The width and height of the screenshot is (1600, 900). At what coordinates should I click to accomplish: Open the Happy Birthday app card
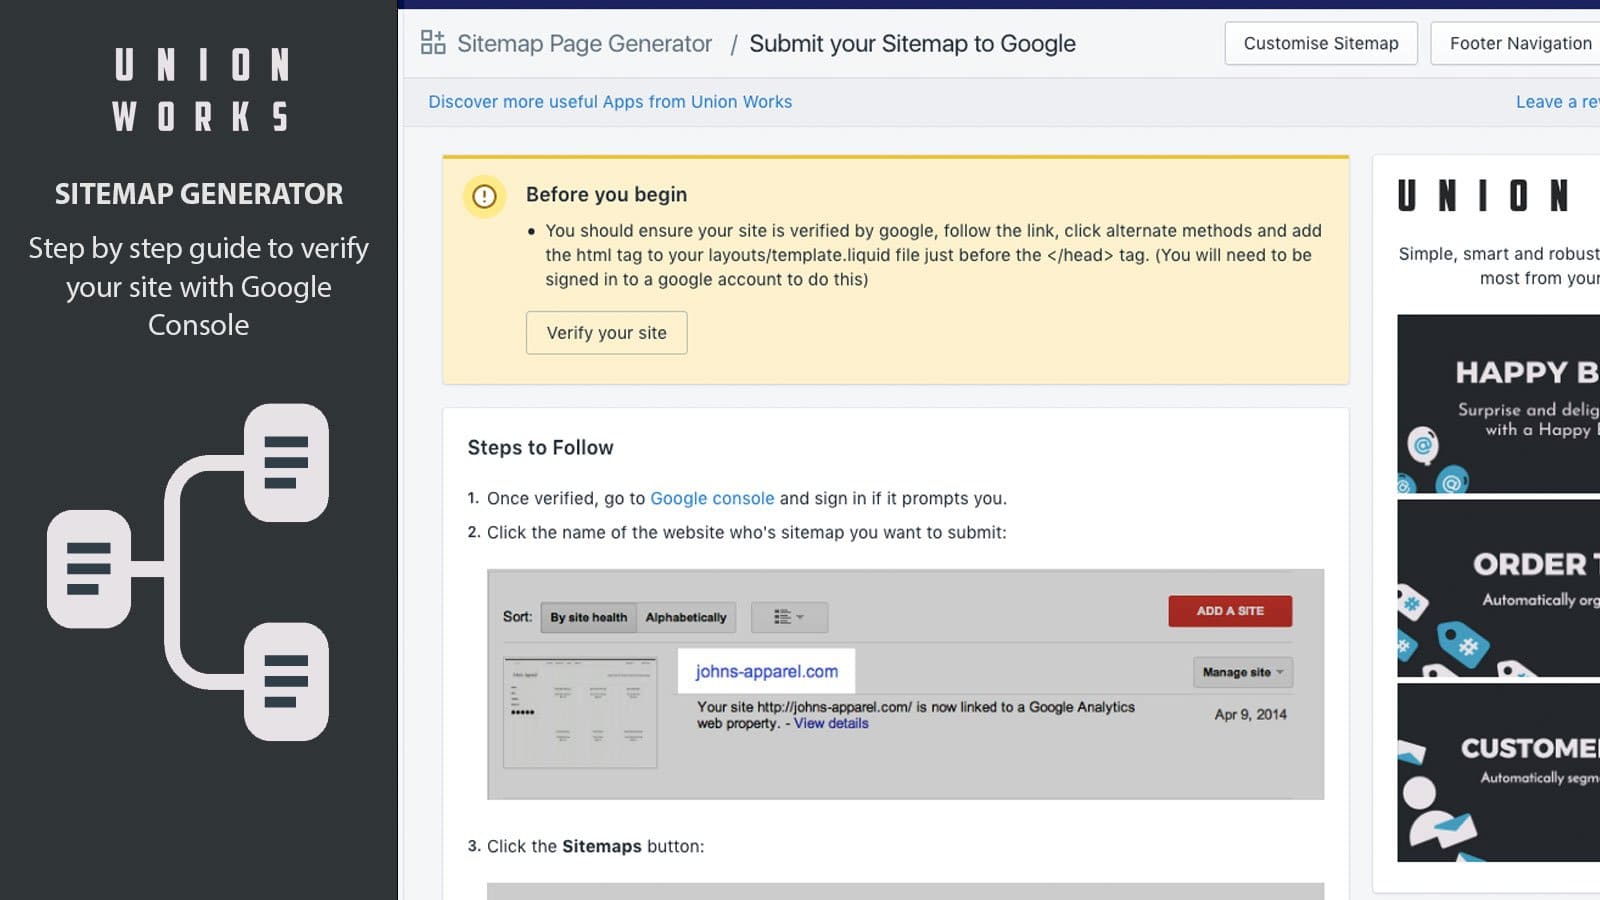point(1498,404)
